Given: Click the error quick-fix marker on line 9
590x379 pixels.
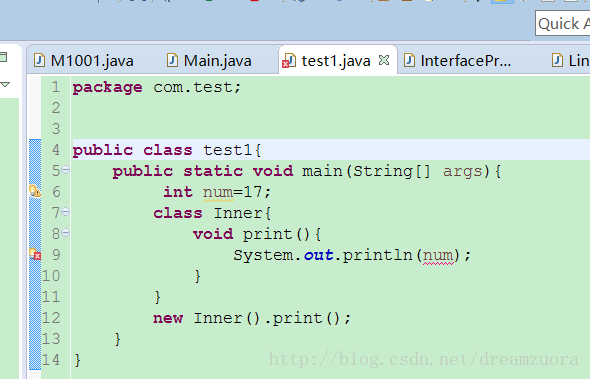Looking at the screenshot, I should point(35,254).
